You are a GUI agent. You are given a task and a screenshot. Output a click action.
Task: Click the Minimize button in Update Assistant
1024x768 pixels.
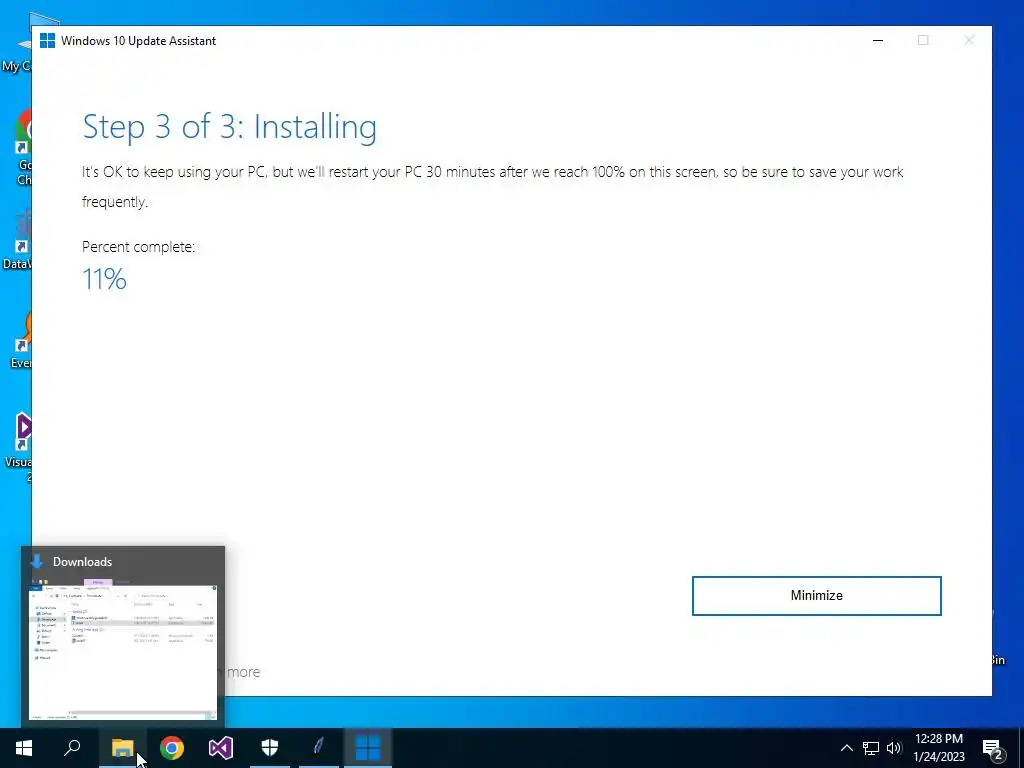(816, 596)
